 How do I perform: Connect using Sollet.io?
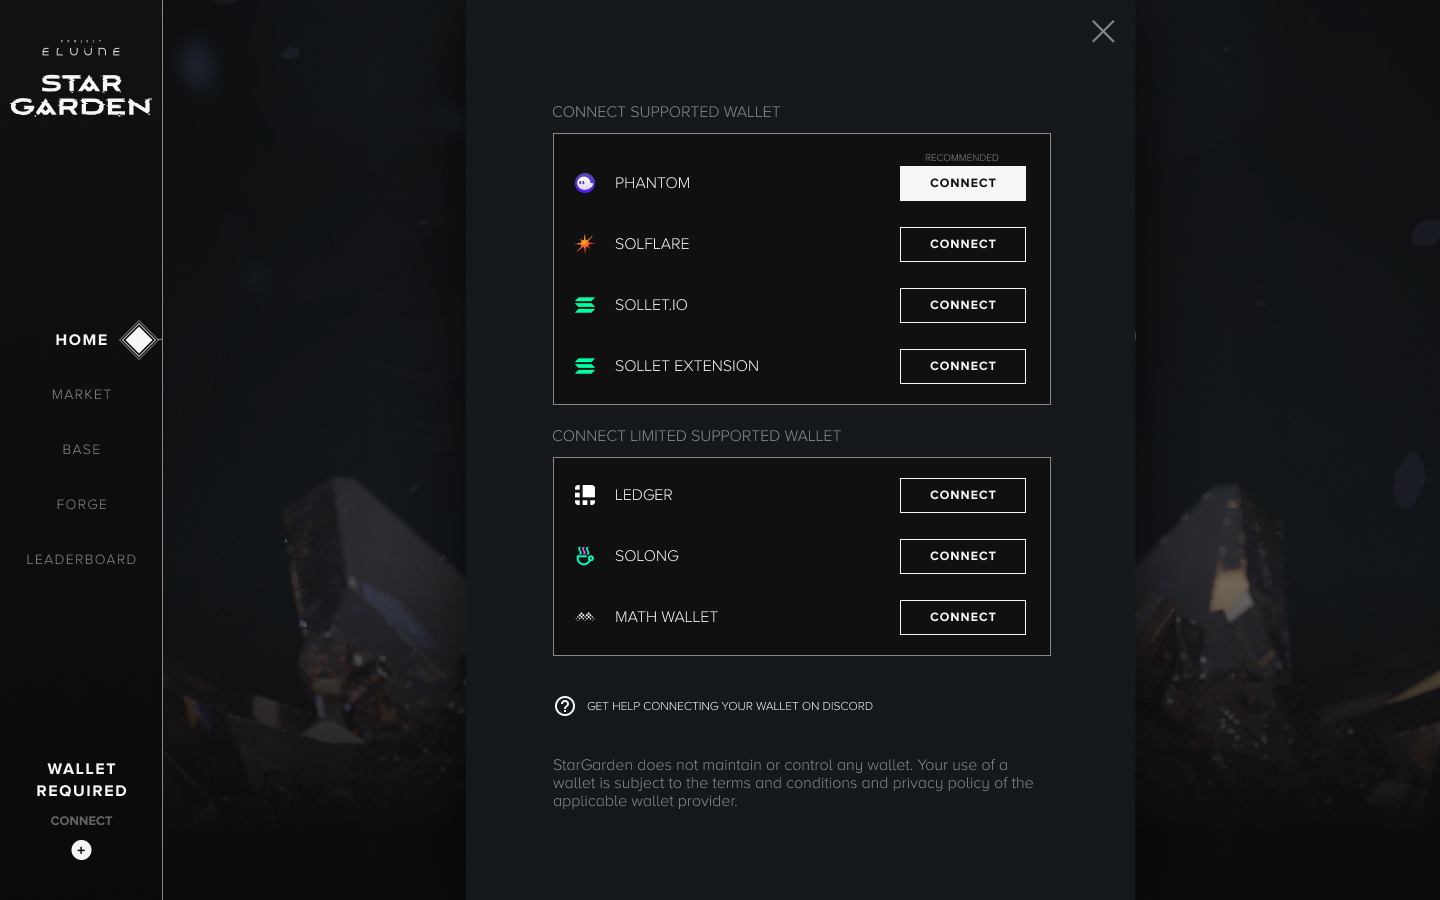(962, 305)
